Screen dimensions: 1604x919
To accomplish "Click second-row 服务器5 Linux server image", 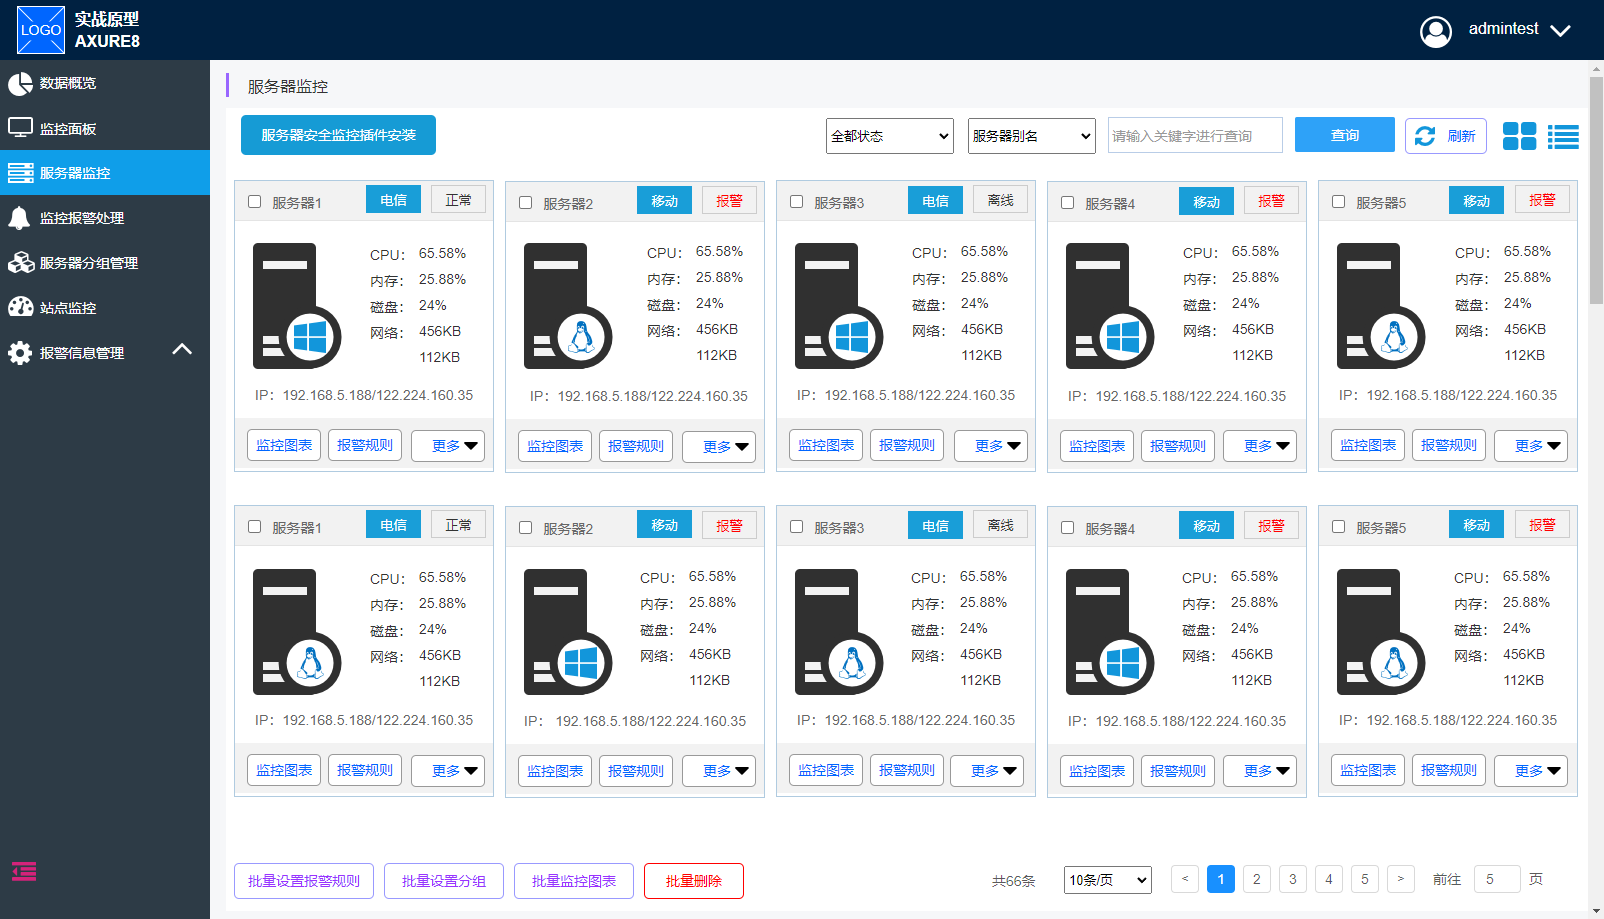I will click(1381, 632).
